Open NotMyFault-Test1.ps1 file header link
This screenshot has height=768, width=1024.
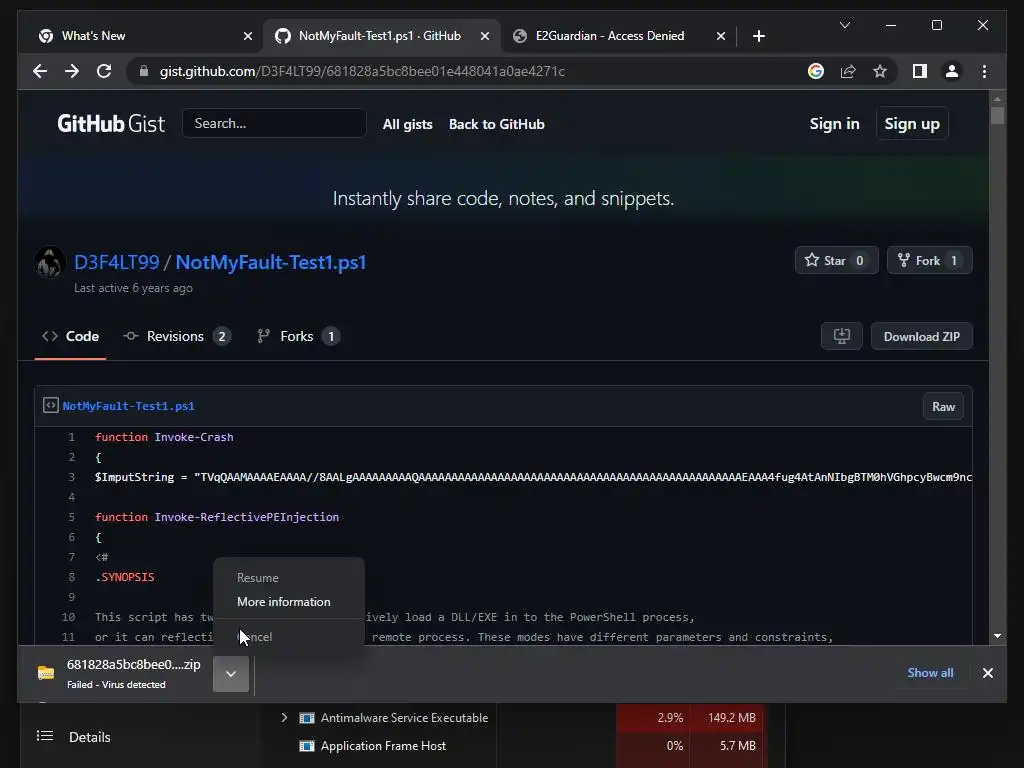pos(128,406)
